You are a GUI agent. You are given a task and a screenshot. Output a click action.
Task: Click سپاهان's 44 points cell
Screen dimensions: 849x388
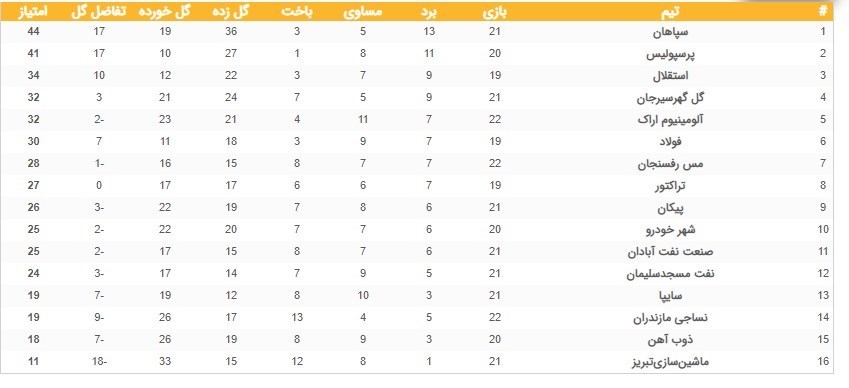pos(33,31)
